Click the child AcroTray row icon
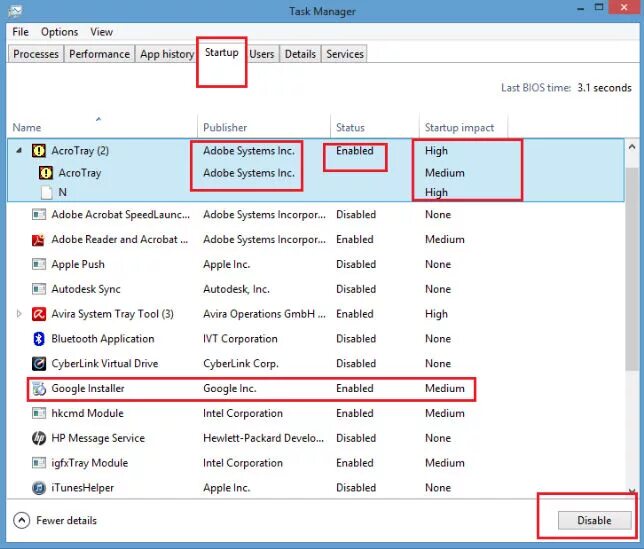The image size is (644, 549). [46, 173]
